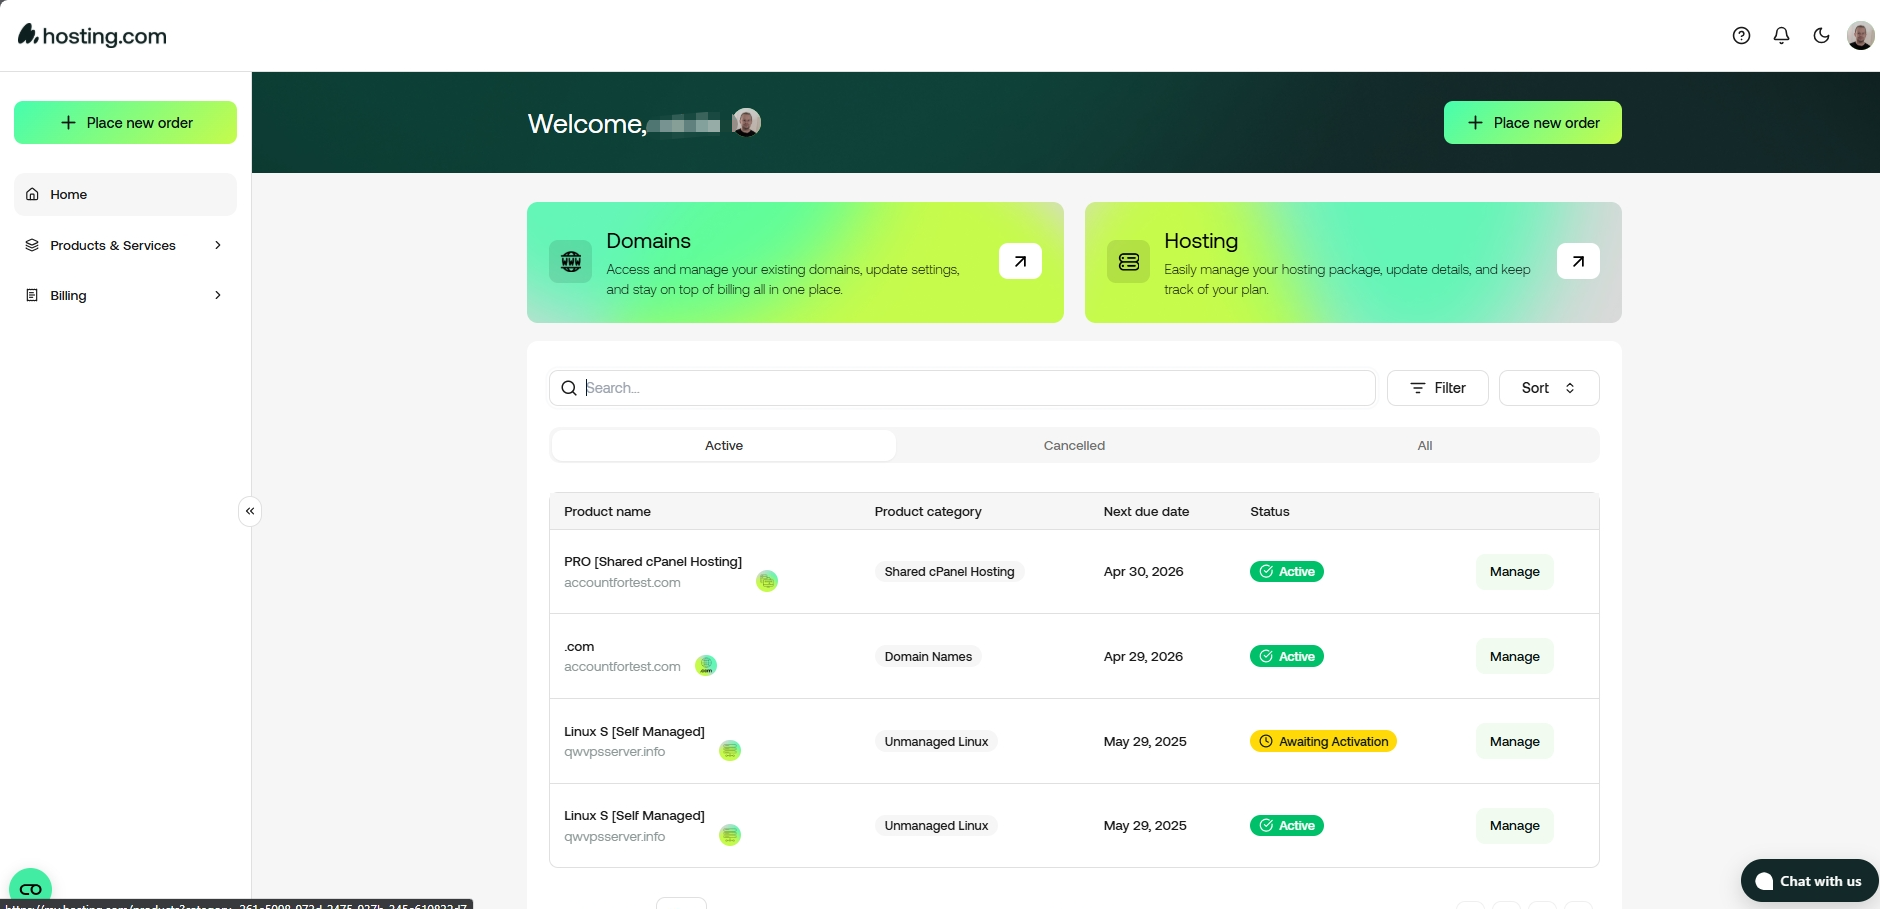Click hosting icon beside PRO Shared cPanel product
The width and height of the screenshot is (1880, 909).
[767, 581]
